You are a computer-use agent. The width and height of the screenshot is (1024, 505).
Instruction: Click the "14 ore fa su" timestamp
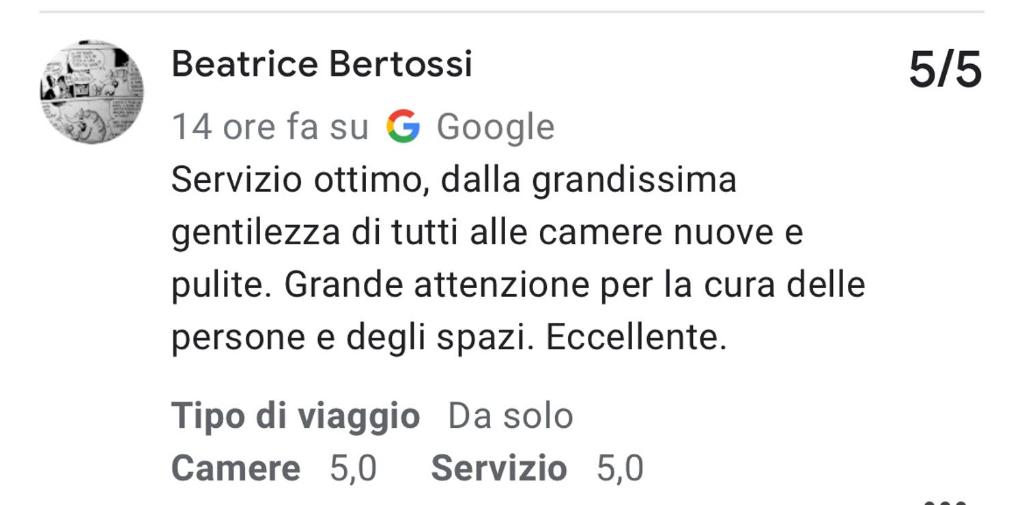pyautogui.click(x=270, y=127)
